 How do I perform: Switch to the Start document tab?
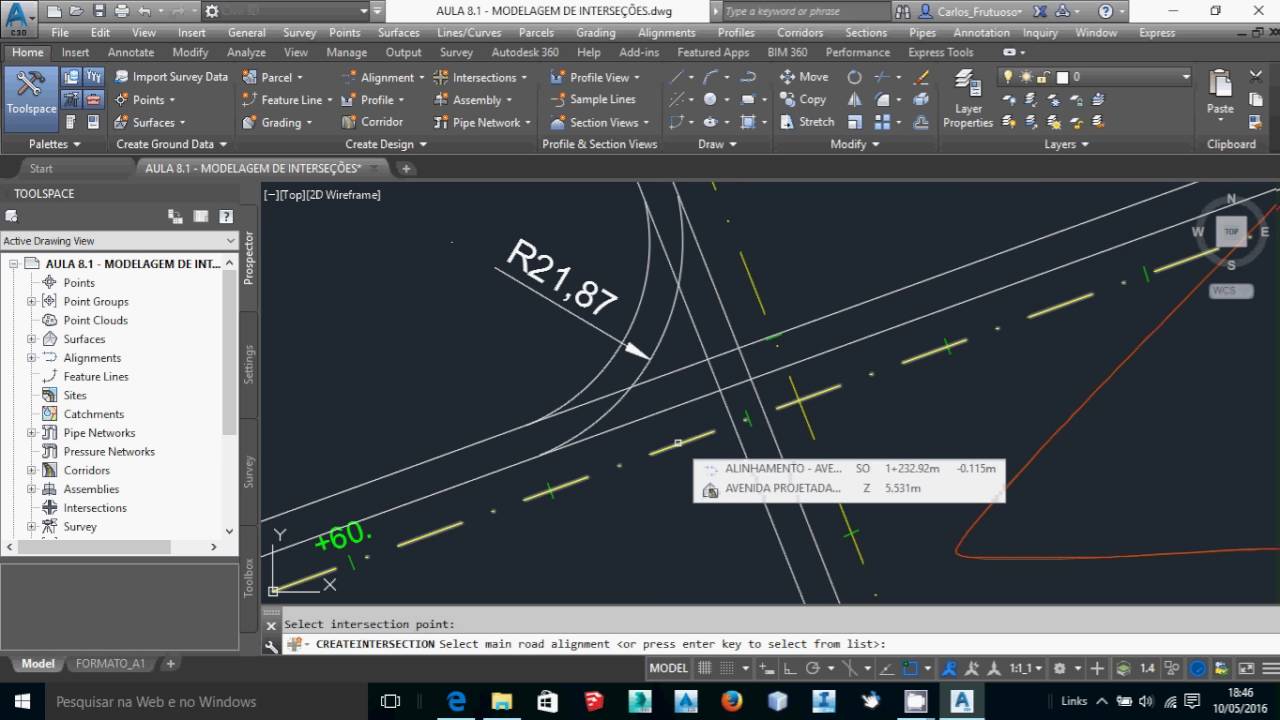tap(41, 168)
